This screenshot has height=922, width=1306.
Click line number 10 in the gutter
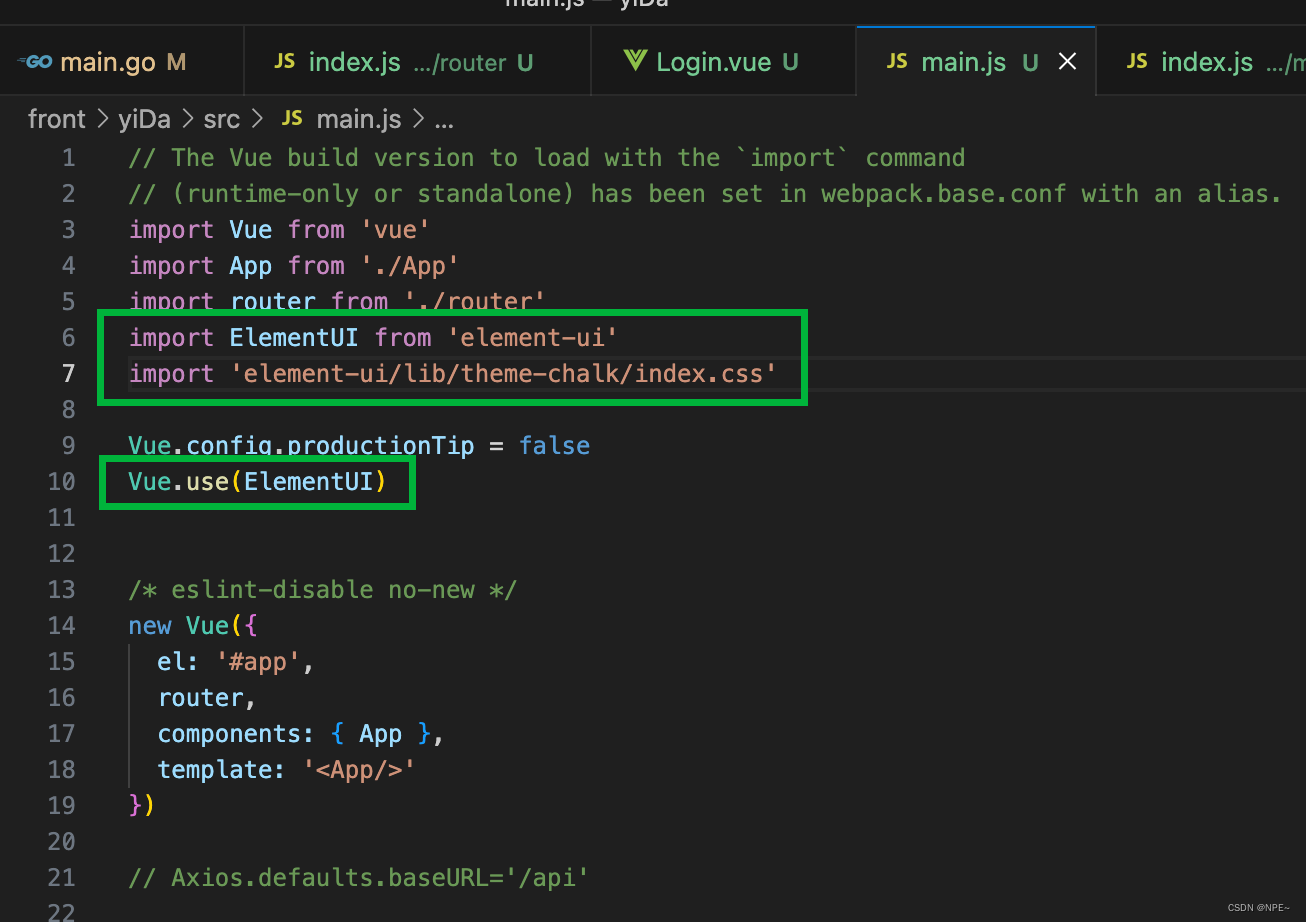(62, 482)
